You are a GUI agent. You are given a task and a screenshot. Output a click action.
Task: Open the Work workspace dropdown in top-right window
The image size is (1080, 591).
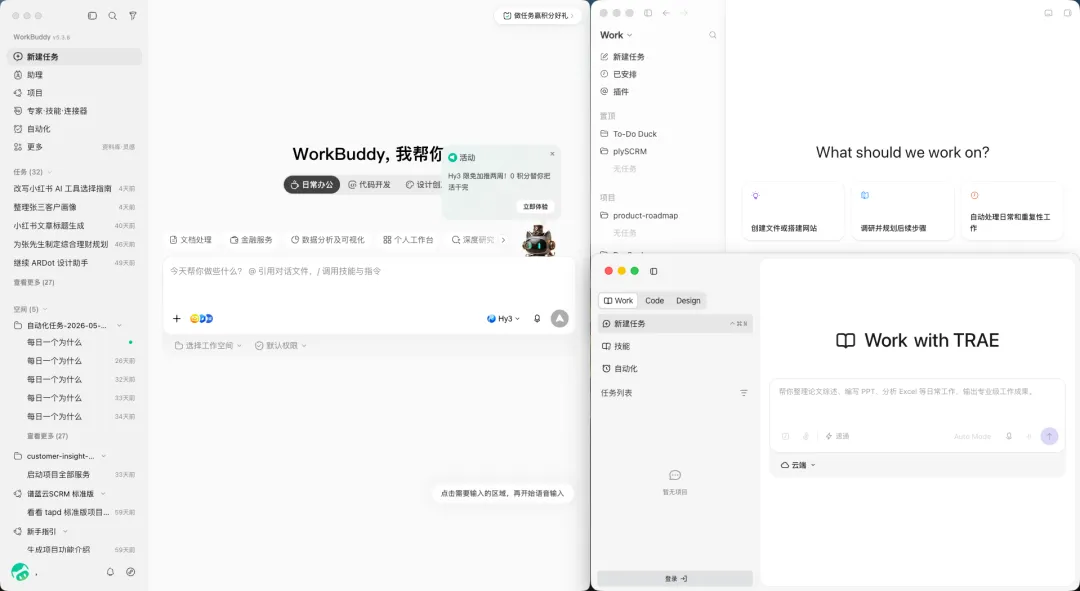(x=616, y=35)
